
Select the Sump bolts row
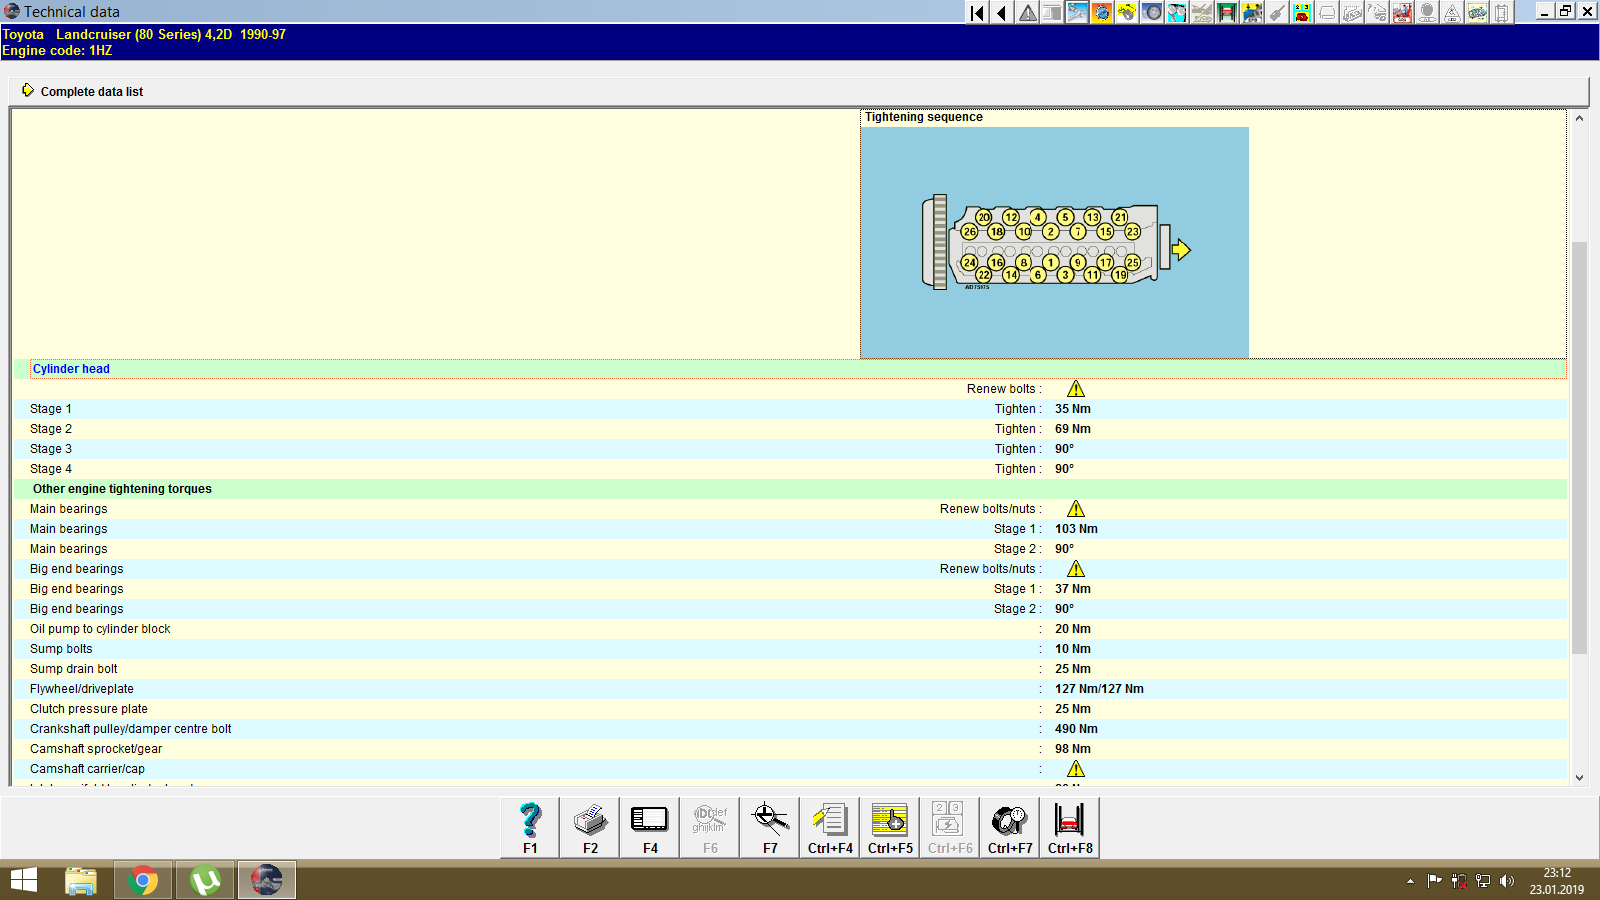coord(790,649)
